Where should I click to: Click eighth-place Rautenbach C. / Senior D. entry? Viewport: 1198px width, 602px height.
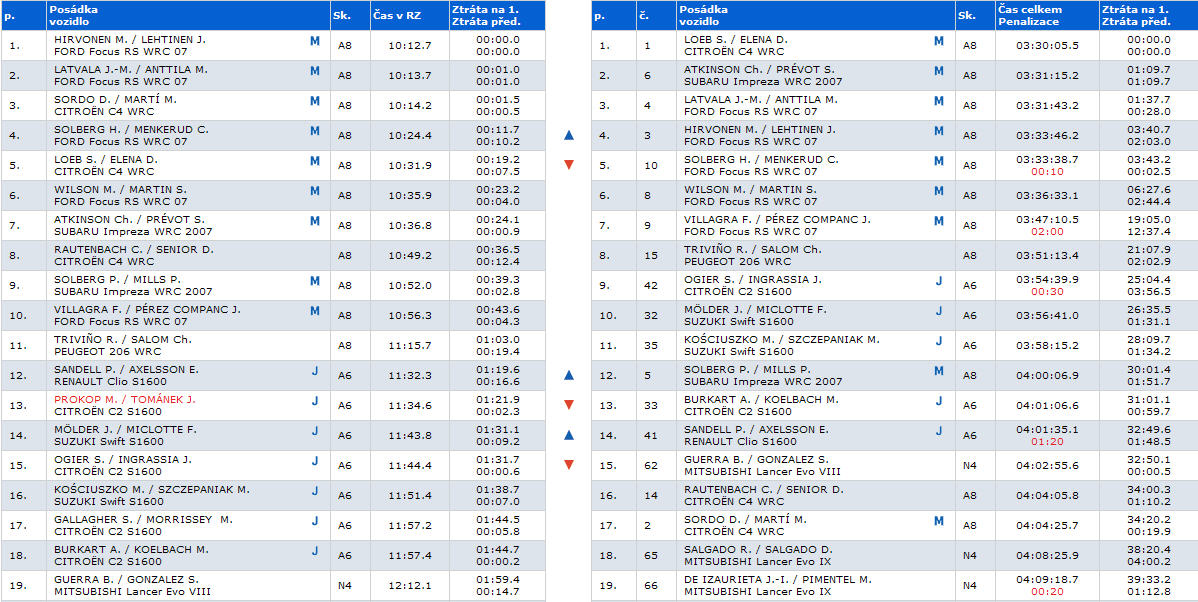pos(133,250)
